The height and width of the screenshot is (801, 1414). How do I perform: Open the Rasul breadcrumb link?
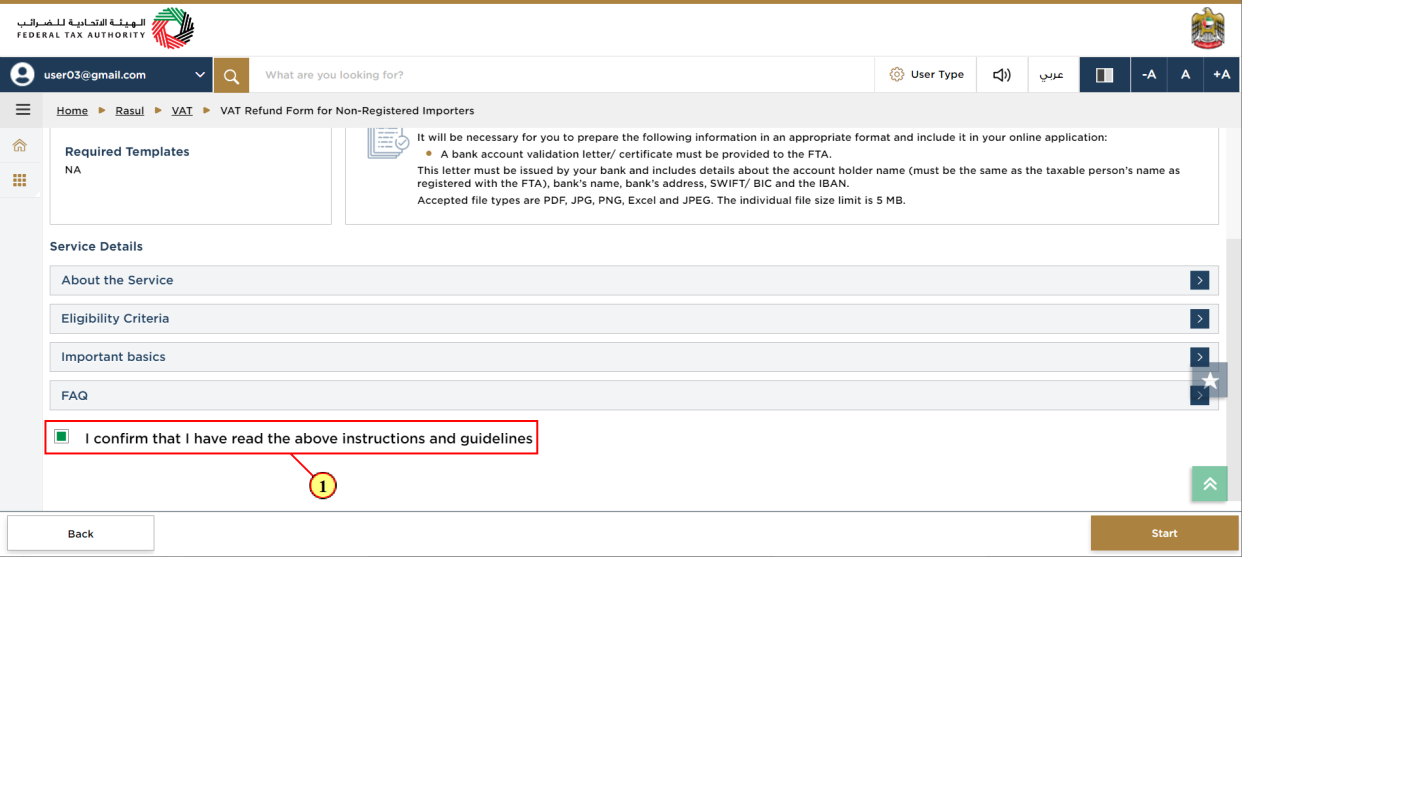coord(129,111)
